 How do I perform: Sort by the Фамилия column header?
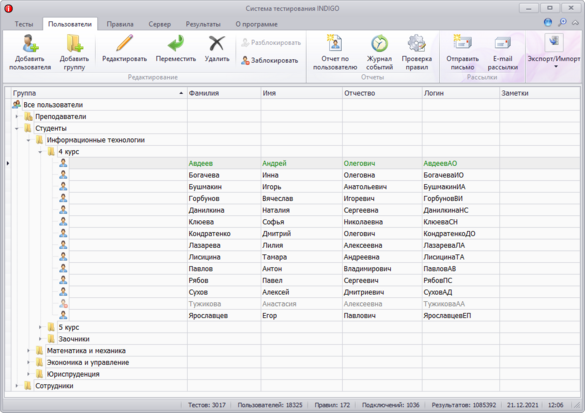click(223, 93)
